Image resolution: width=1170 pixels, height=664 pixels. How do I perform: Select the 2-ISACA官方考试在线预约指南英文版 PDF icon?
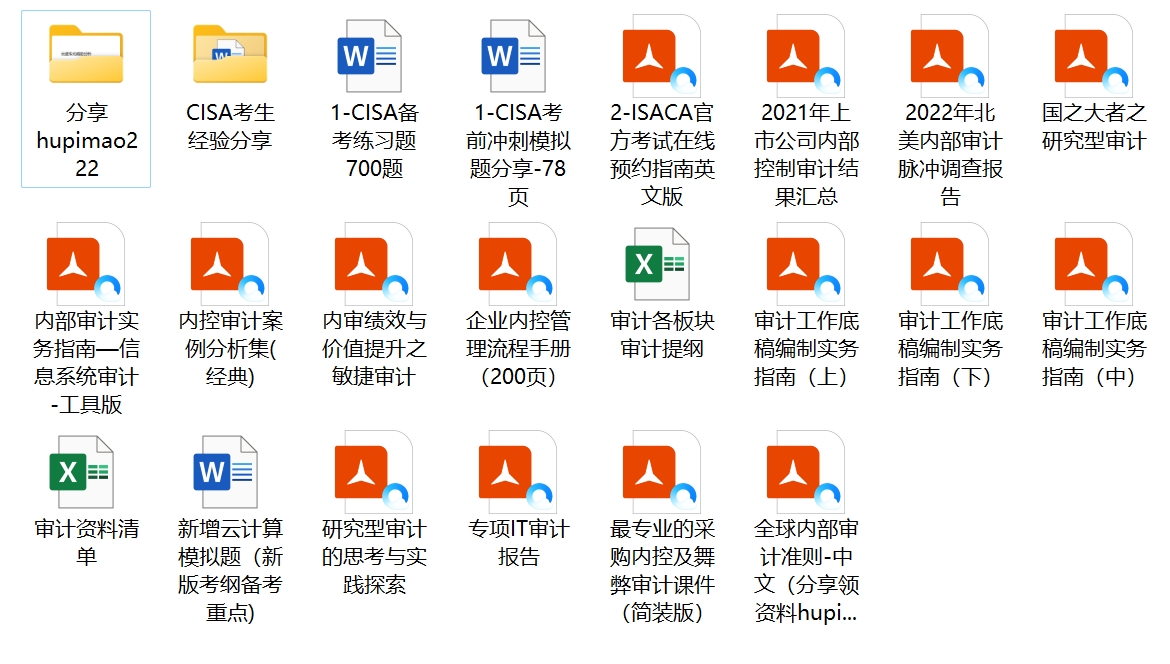(x=661, y=54)
